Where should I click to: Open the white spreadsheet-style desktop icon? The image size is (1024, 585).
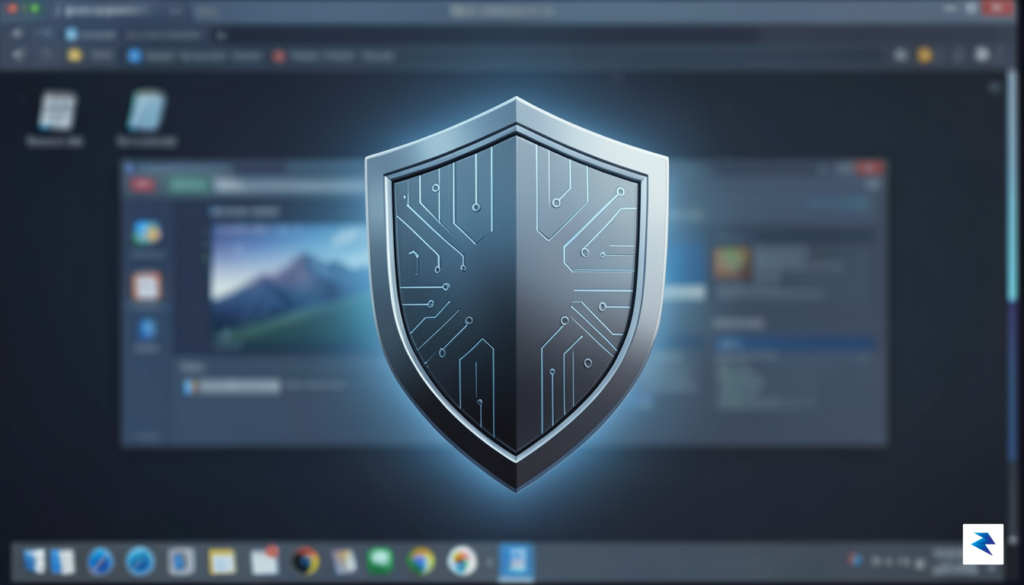[57, 111]
